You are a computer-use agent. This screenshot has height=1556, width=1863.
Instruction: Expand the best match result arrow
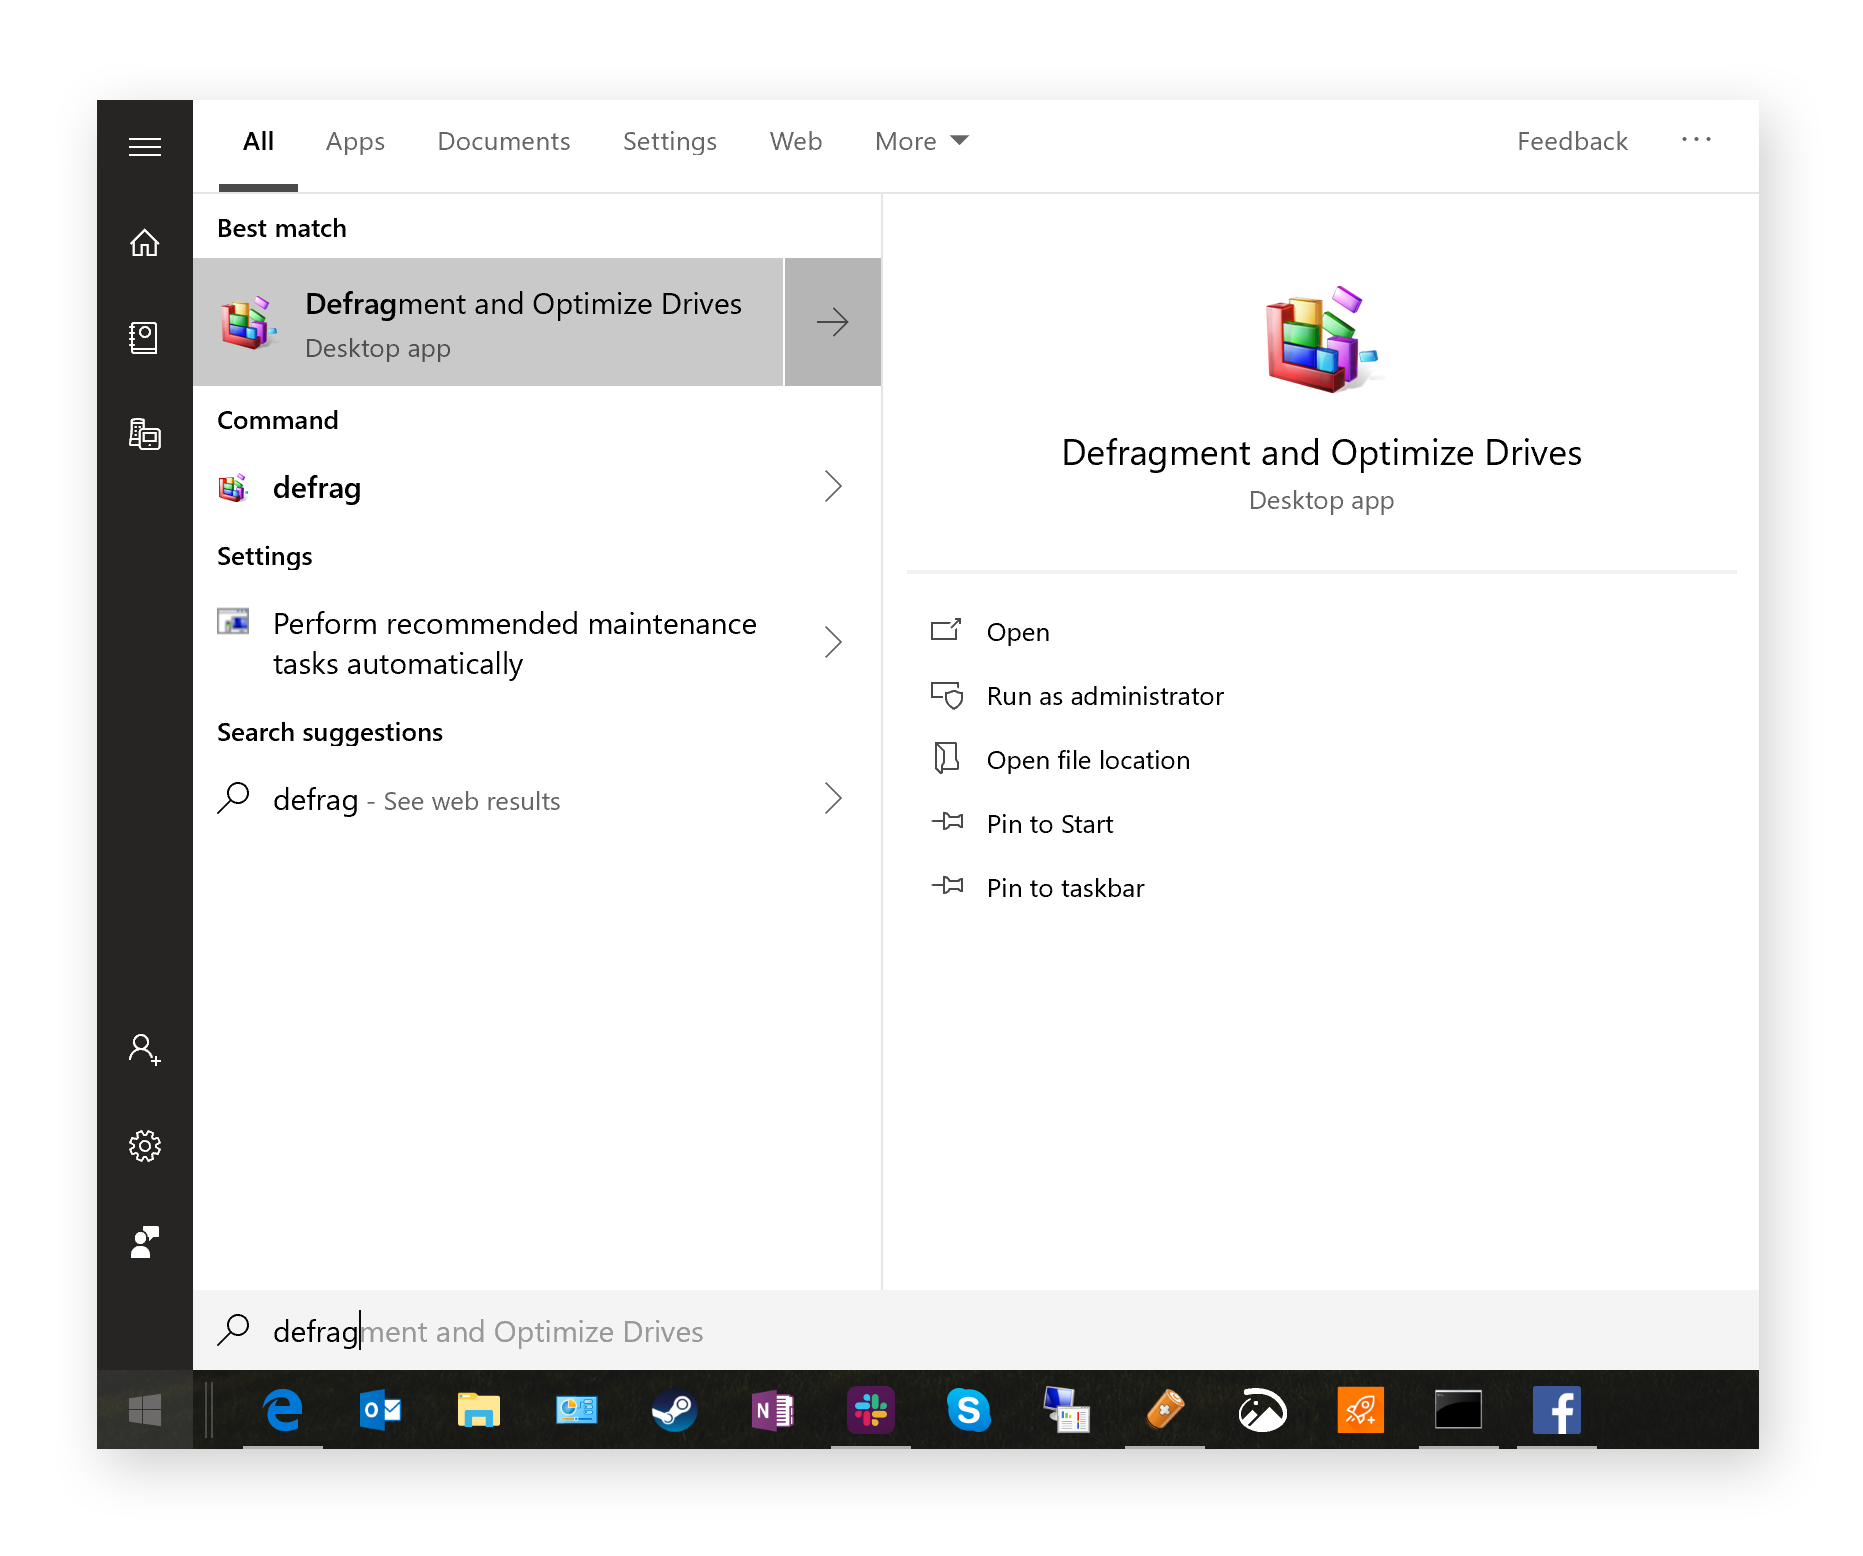coord(833,322)
